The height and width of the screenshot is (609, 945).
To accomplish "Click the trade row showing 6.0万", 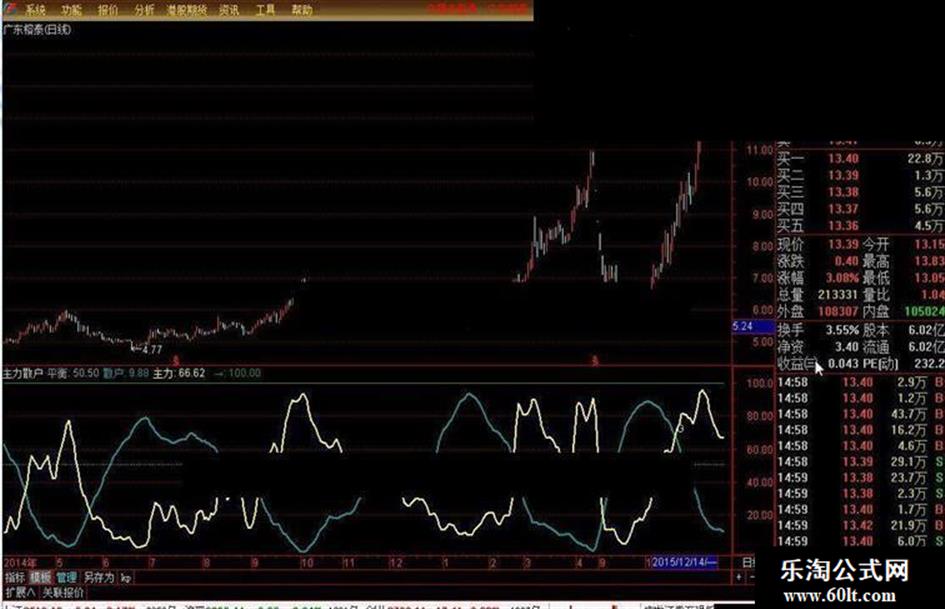I will pos(861,541).
